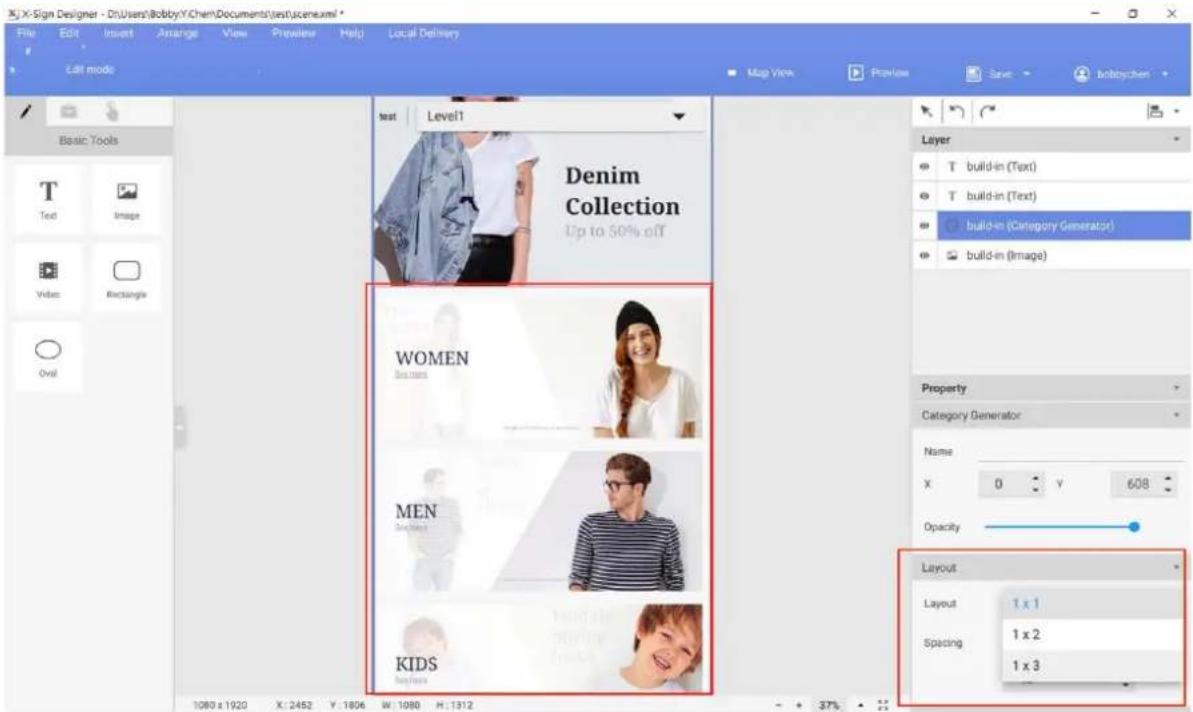Adjust the X value stepper arrows
Viewport: 1193px width, 712px height.
[x=1036, y=484]
